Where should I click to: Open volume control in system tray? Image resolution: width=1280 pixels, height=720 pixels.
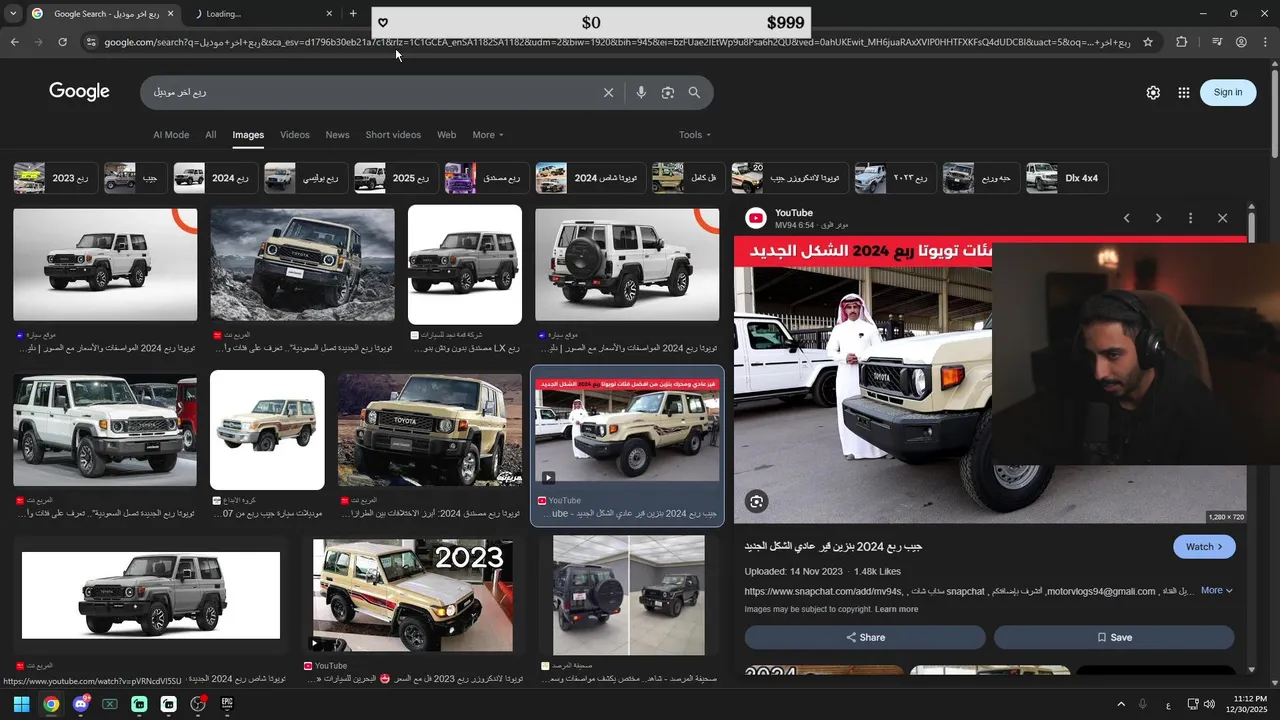[x=1209, y=705]
